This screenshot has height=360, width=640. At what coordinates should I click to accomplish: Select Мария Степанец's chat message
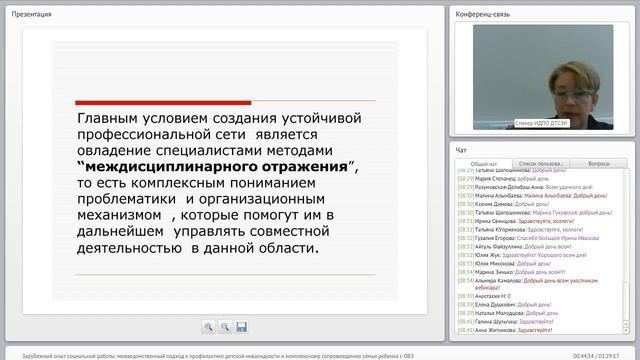[503, 179]
